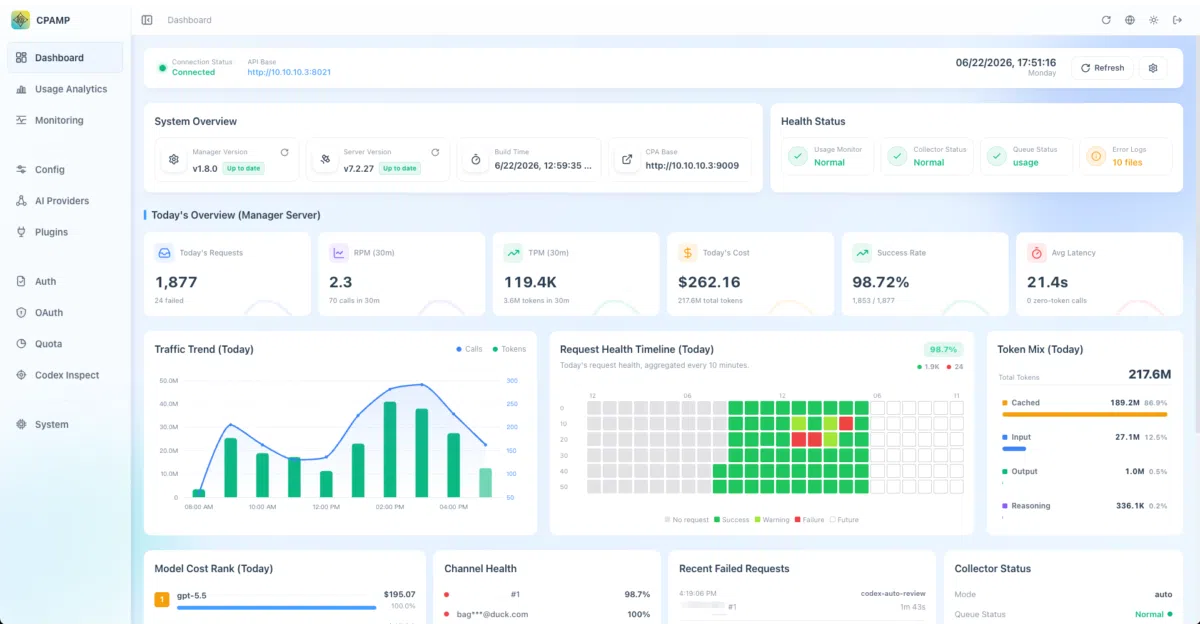This screenshot has width=1200, height=630.
Task: Click the Input token progress bar
Action: click(1013, 448)
